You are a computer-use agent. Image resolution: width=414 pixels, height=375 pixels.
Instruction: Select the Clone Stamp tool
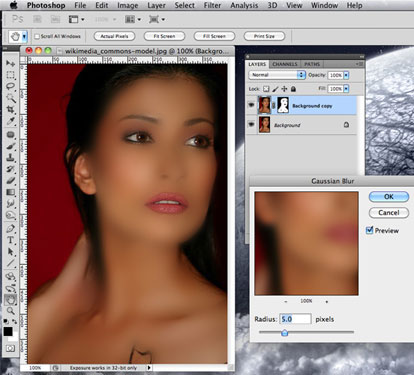[x=10, y=157]
